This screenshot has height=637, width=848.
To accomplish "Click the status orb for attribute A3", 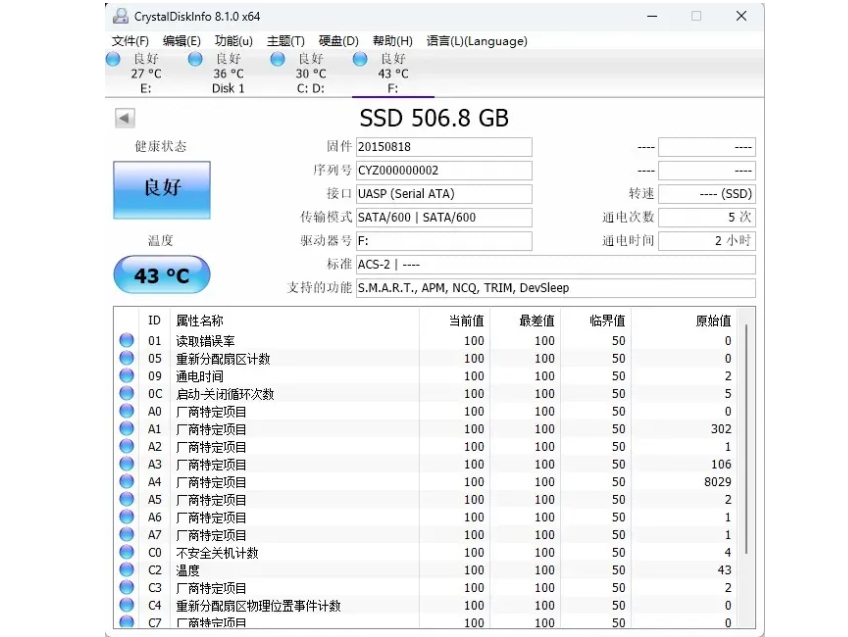I will [x=127, y=464].
